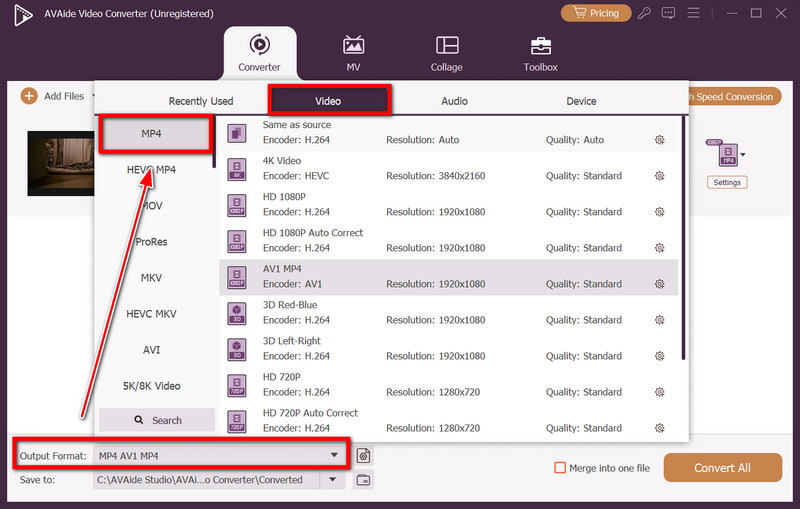Viewport: 800px width, 509px height.
Task: Enable Merge into one file checkbox
Action: 561,468
